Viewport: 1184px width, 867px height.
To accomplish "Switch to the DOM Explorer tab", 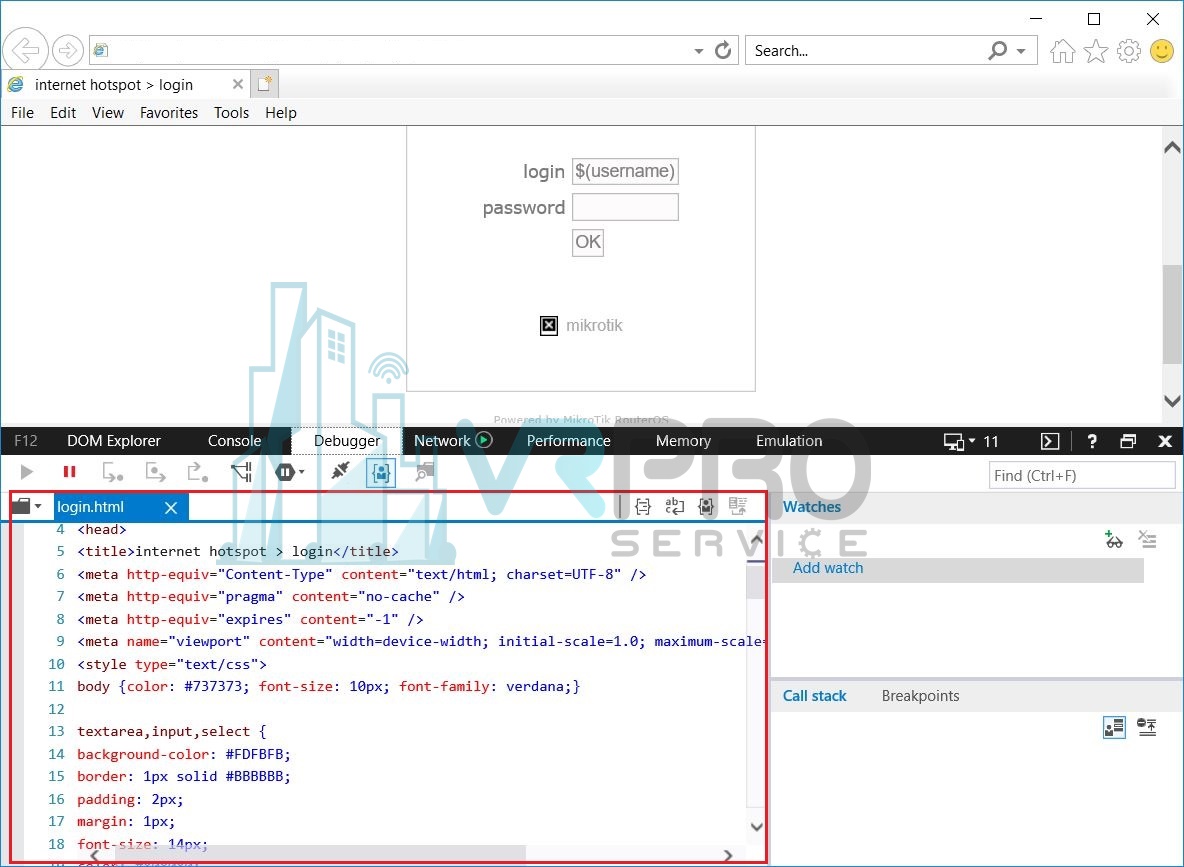I will (x=114, y=441).
